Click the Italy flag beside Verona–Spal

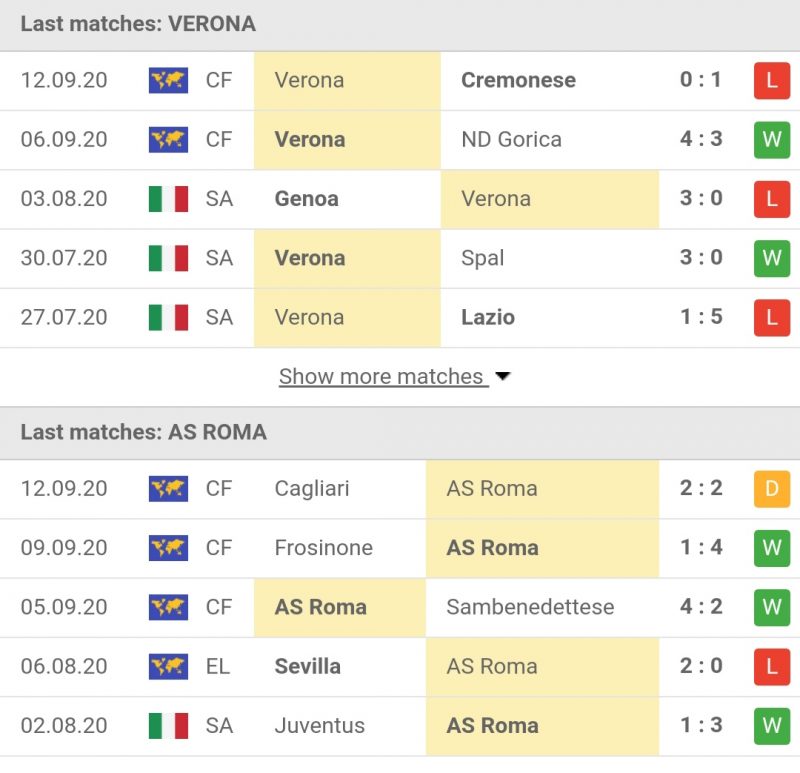pyautogui.click(x=169, y=258)
